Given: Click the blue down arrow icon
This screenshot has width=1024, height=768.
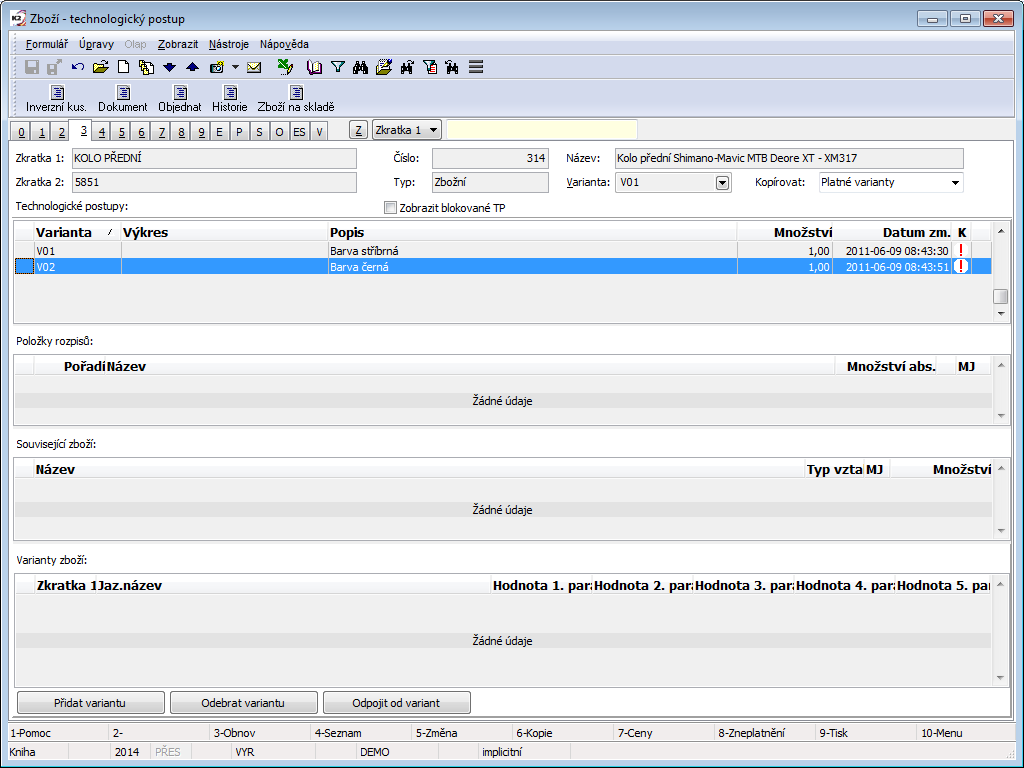Looking at the screenshot, I should coord(169,67).
